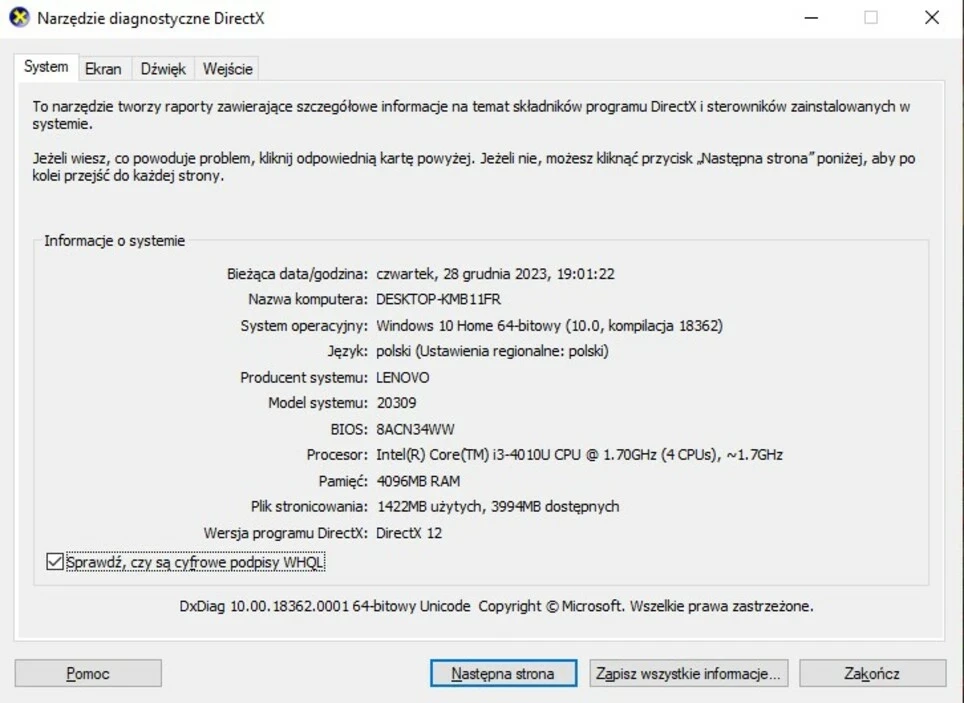964x703 pixels.
Task: Click the Procesor label
Action: 337,455
